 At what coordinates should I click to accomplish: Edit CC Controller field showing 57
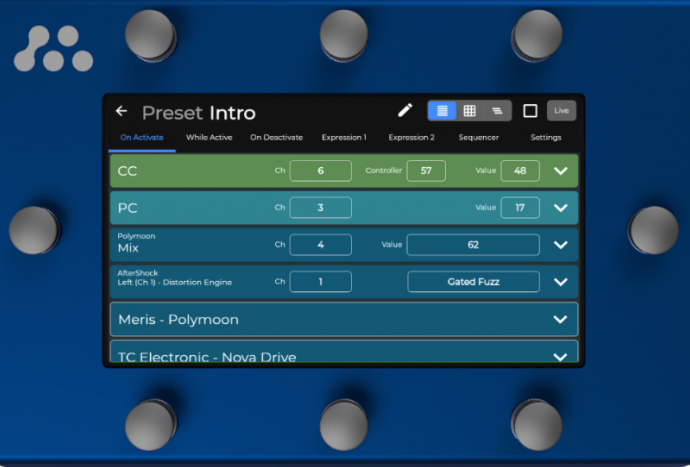coord(426,171)
